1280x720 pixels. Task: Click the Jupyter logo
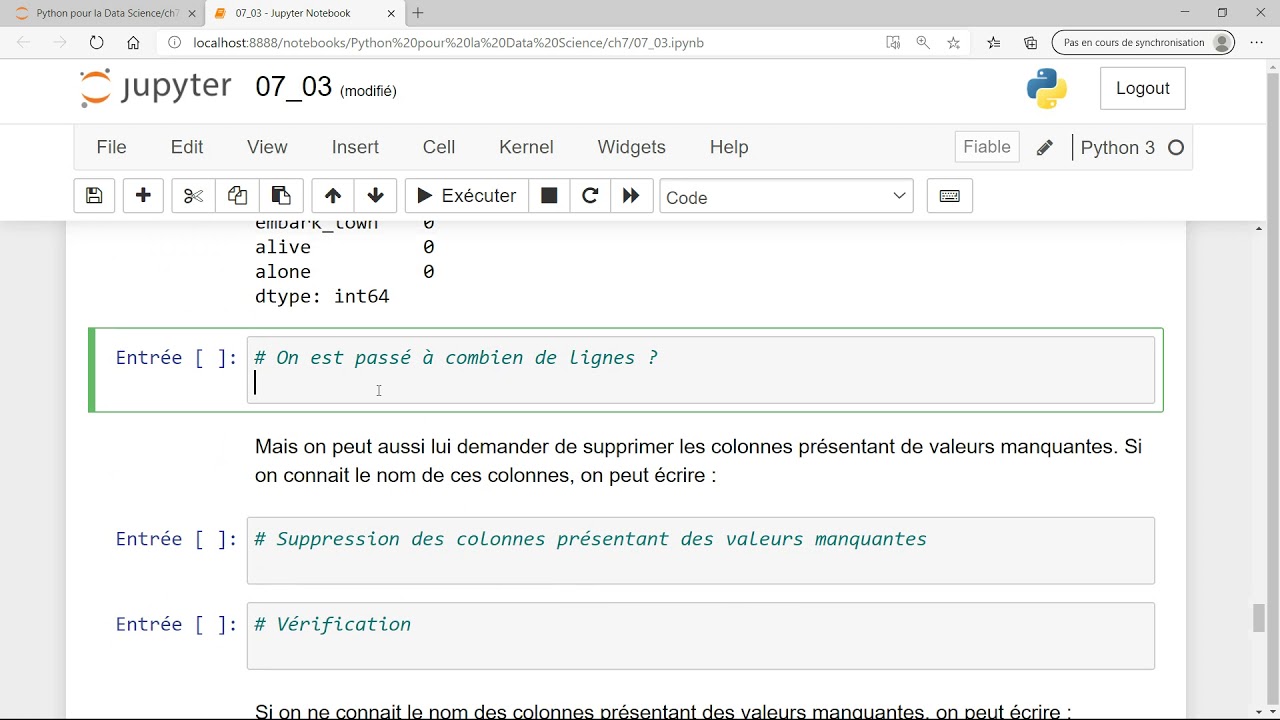(x=155, y=88)
